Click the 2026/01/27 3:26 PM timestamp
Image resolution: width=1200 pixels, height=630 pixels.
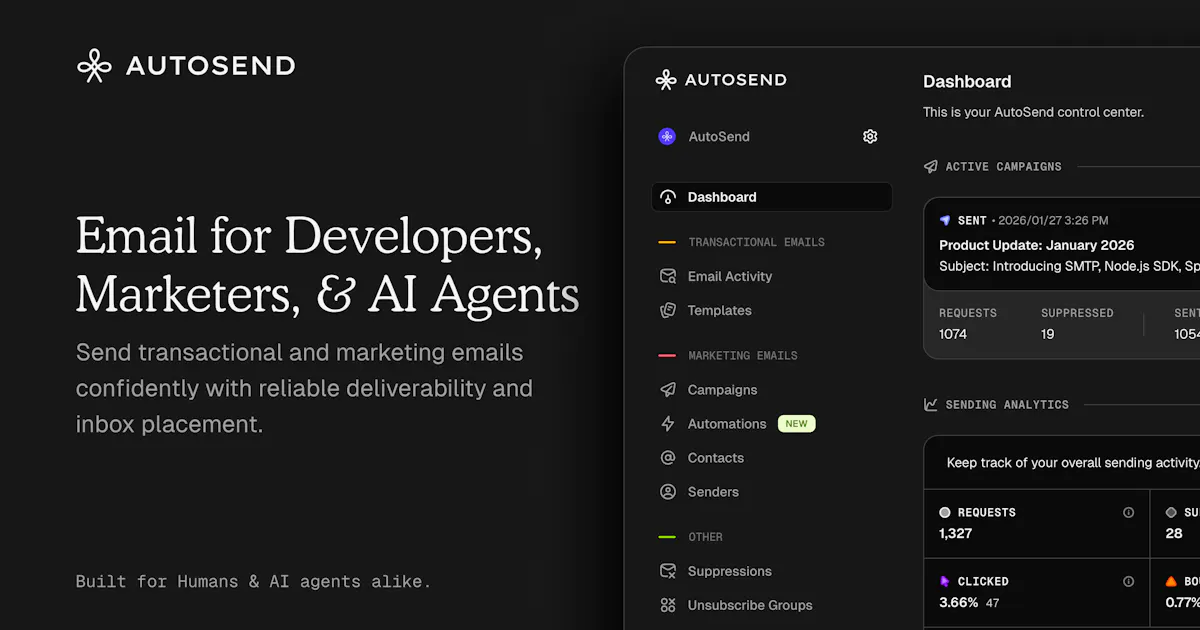1053,220
